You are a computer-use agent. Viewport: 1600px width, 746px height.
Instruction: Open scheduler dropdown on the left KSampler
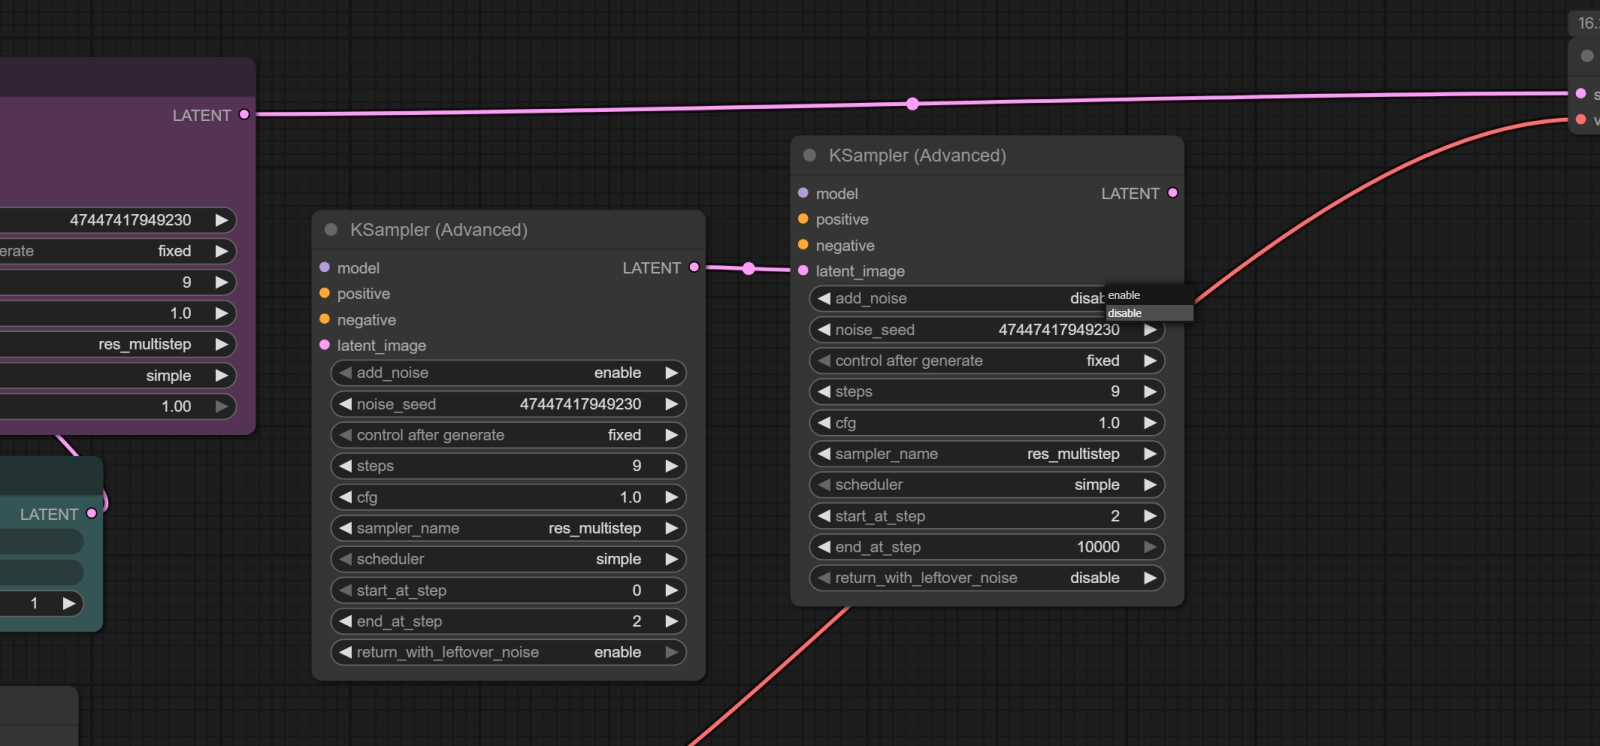[508, 559]
